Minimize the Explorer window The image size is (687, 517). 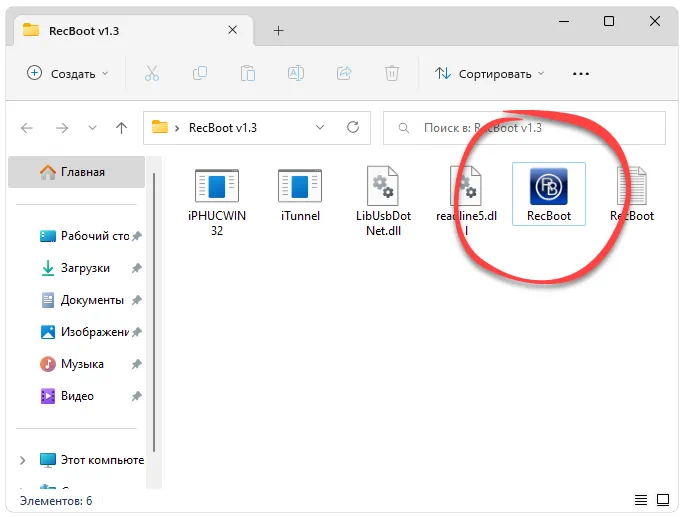564,21
